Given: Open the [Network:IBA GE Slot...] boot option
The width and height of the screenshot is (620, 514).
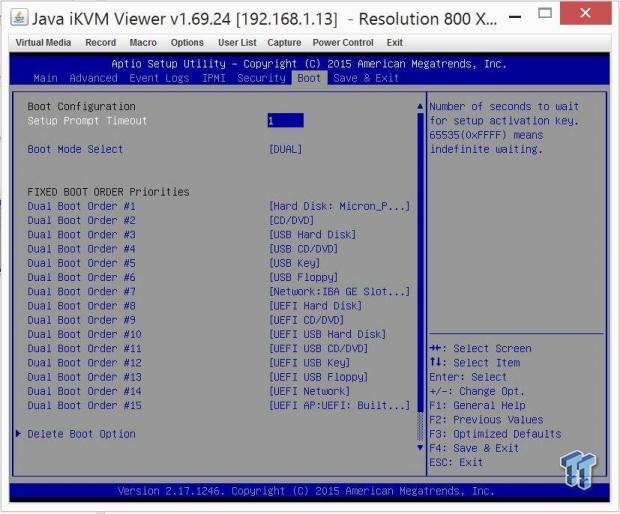Looking at the screenshot, I should tap(339, 291).
